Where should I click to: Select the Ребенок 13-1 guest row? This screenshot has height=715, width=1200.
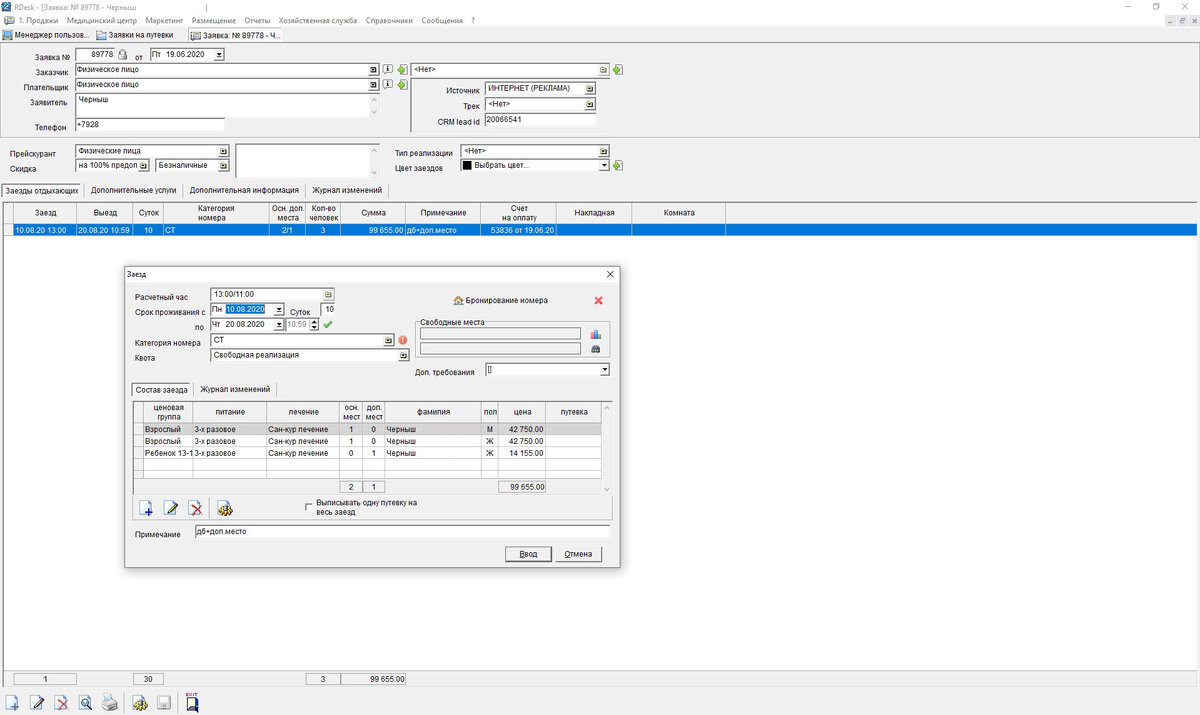point(366,453)
